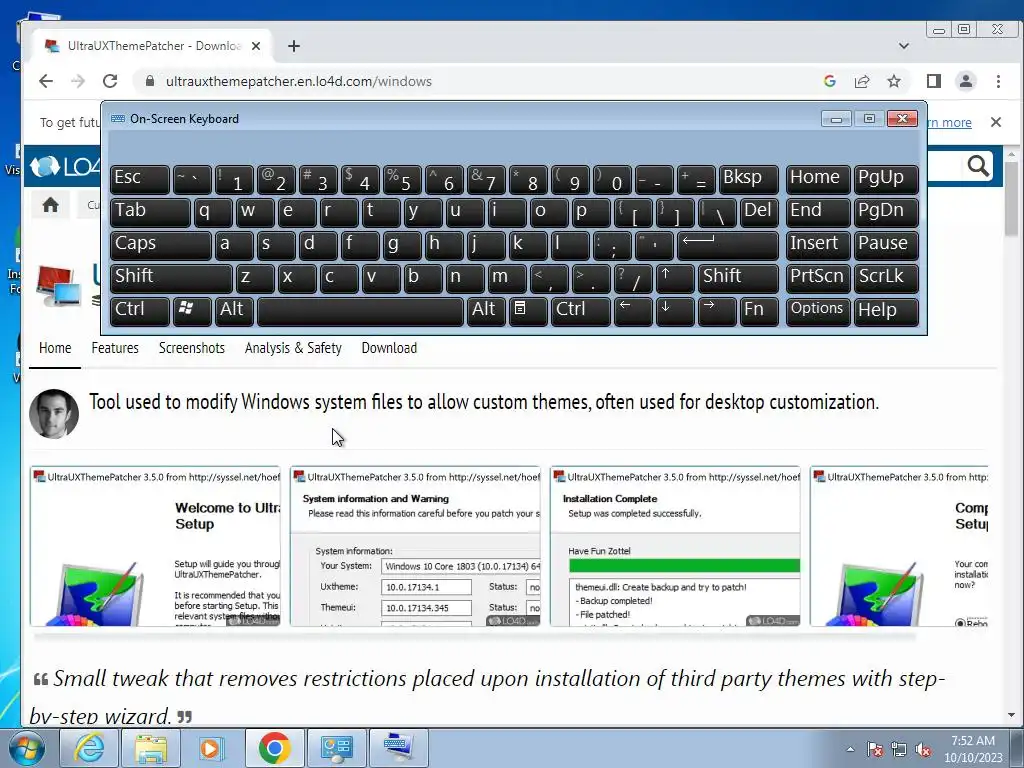Expand the tab search chevron
This screenshot has width=1024, height=768.
click(x=904, y=46)
